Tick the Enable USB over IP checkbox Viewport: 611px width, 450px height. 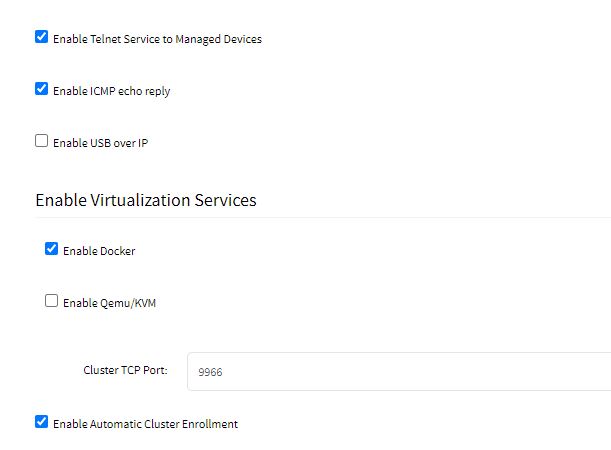click(x=41, y=141)
